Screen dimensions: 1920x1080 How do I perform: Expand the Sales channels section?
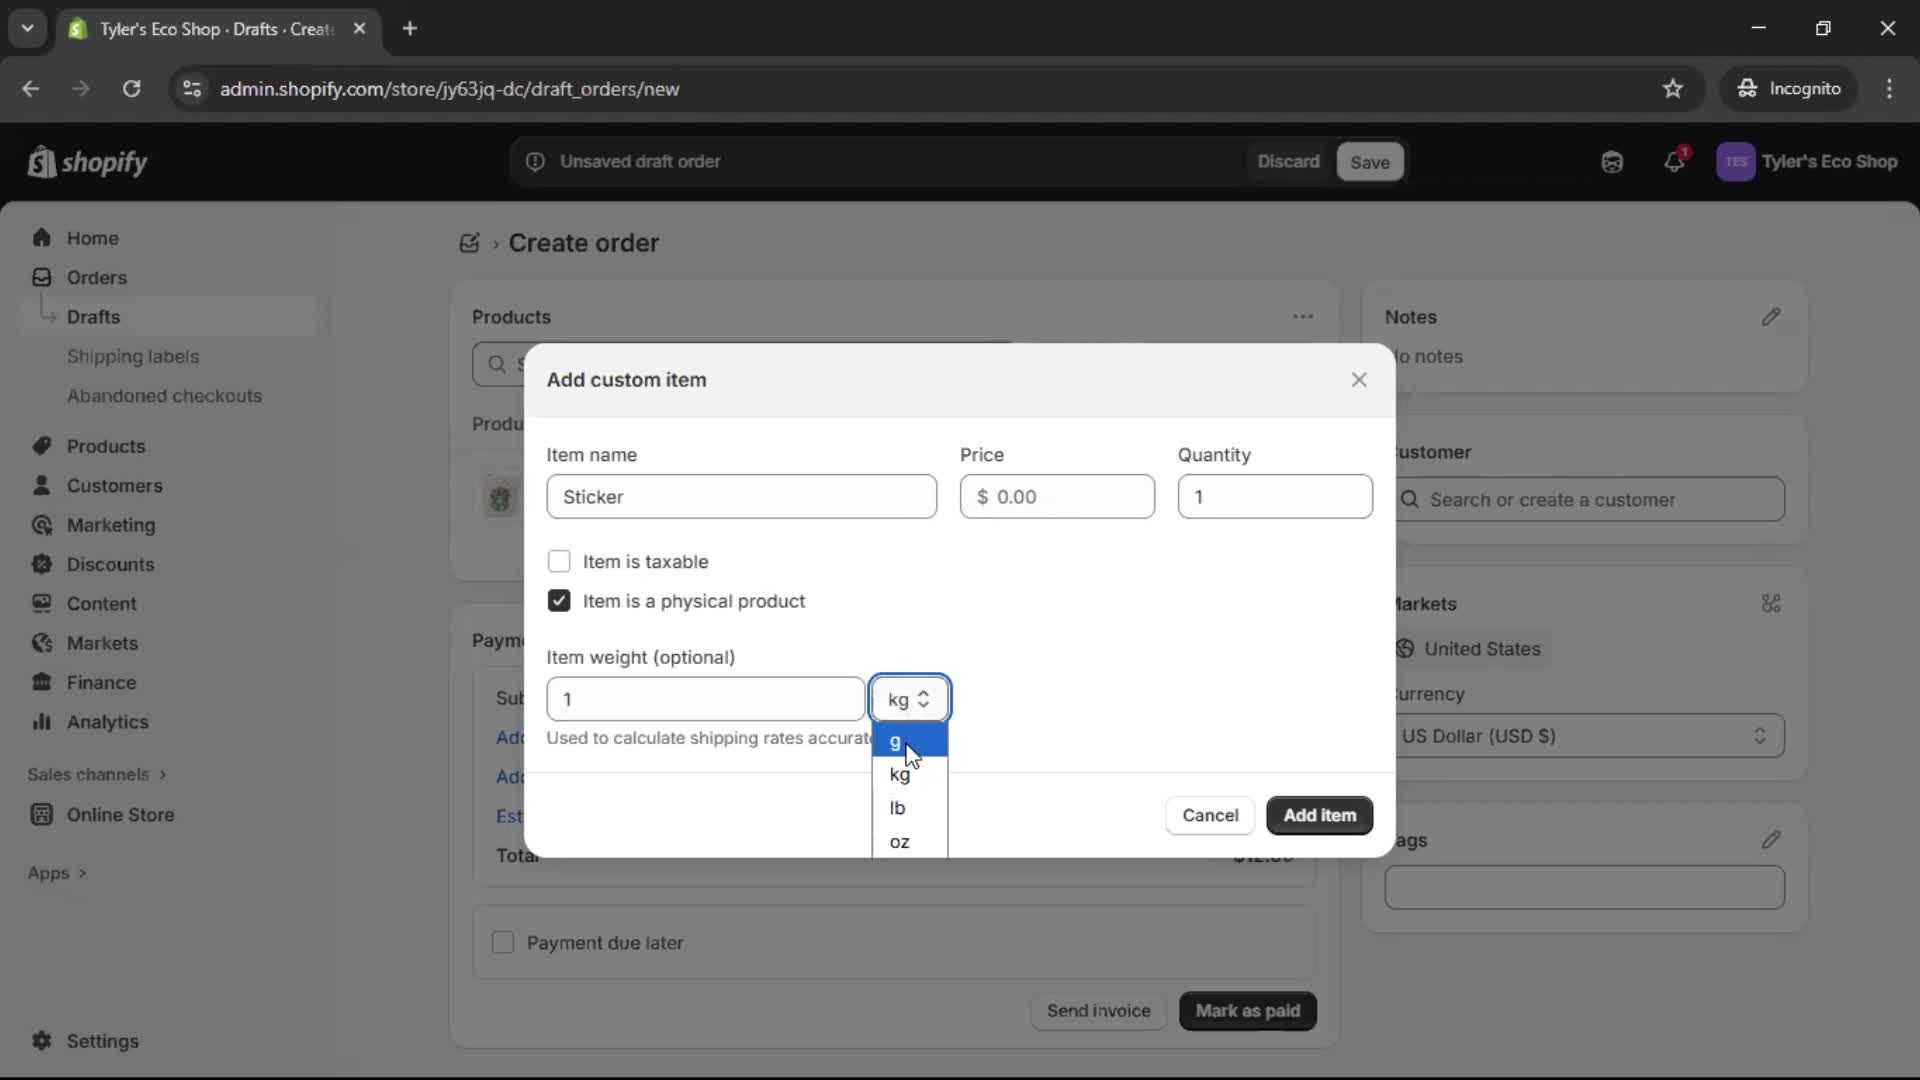96,774
